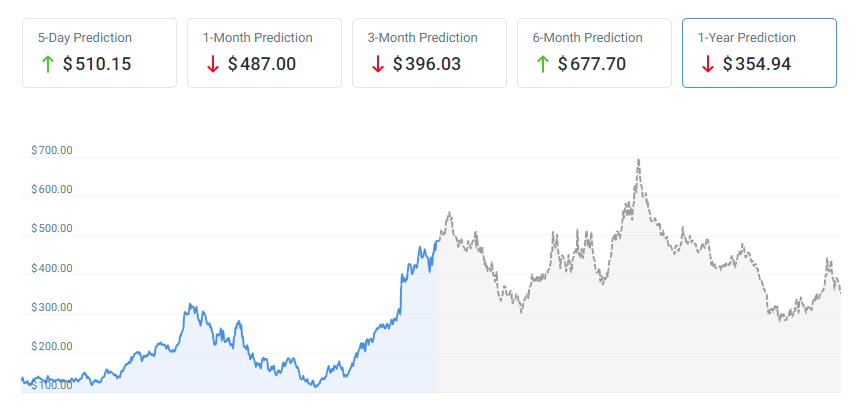Image resolution: width=859 pixels, height=414 pixels.
Task: Select the 1-Year Prediction card
Action: click(759, 52)
